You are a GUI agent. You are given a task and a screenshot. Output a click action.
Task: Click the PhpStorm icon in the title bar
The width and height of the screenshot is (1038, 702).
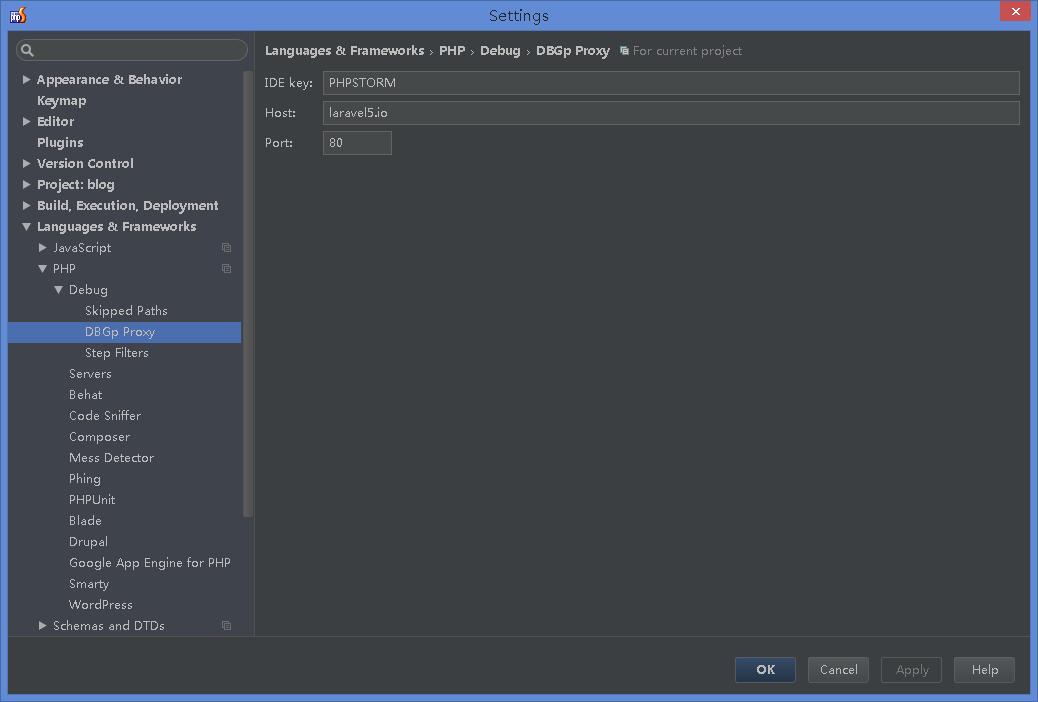[x=17, y=14]
